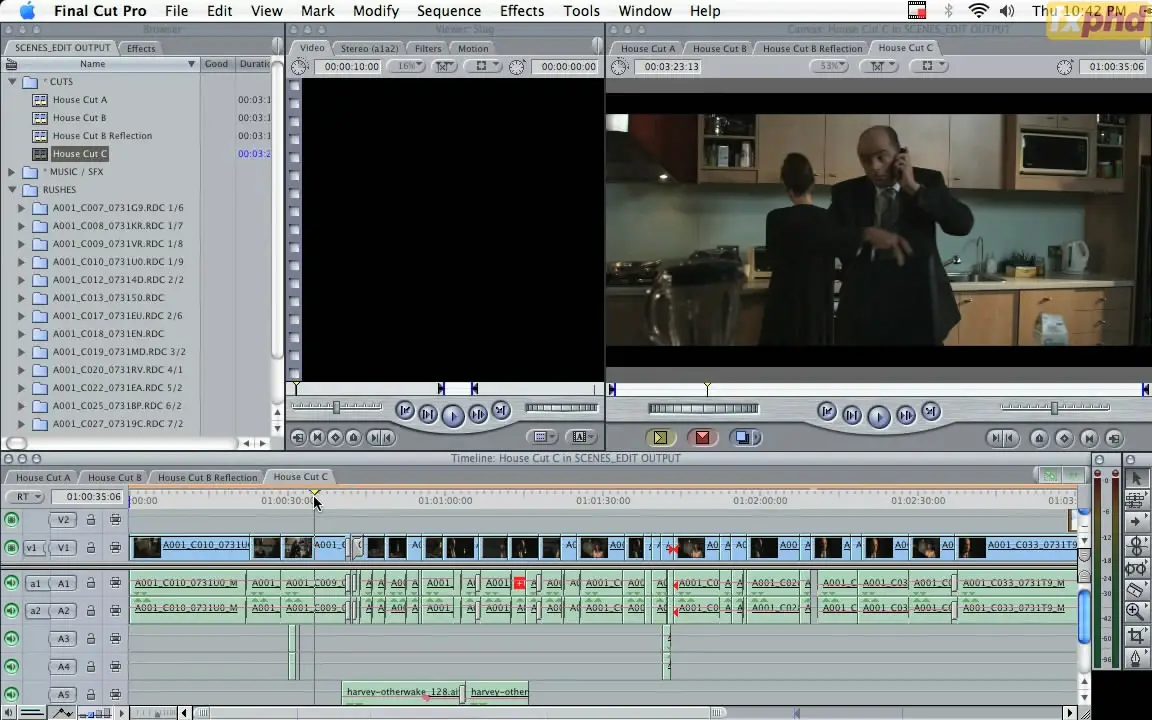1152x720 pixels.
Task: Toggle linked selection button in Timeline
Action: (1049, 475)
